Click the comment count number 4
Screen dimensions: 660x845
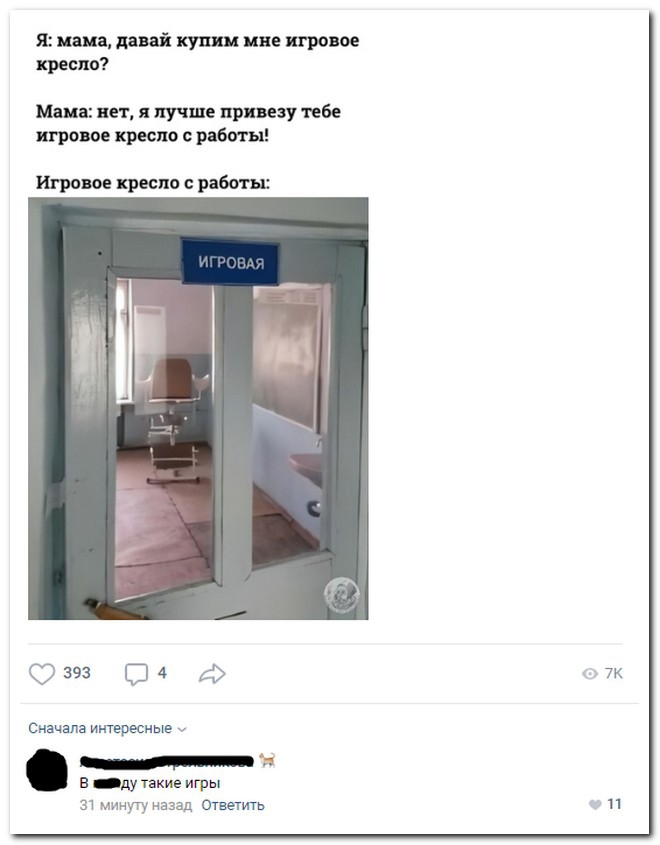pos(162,673)
